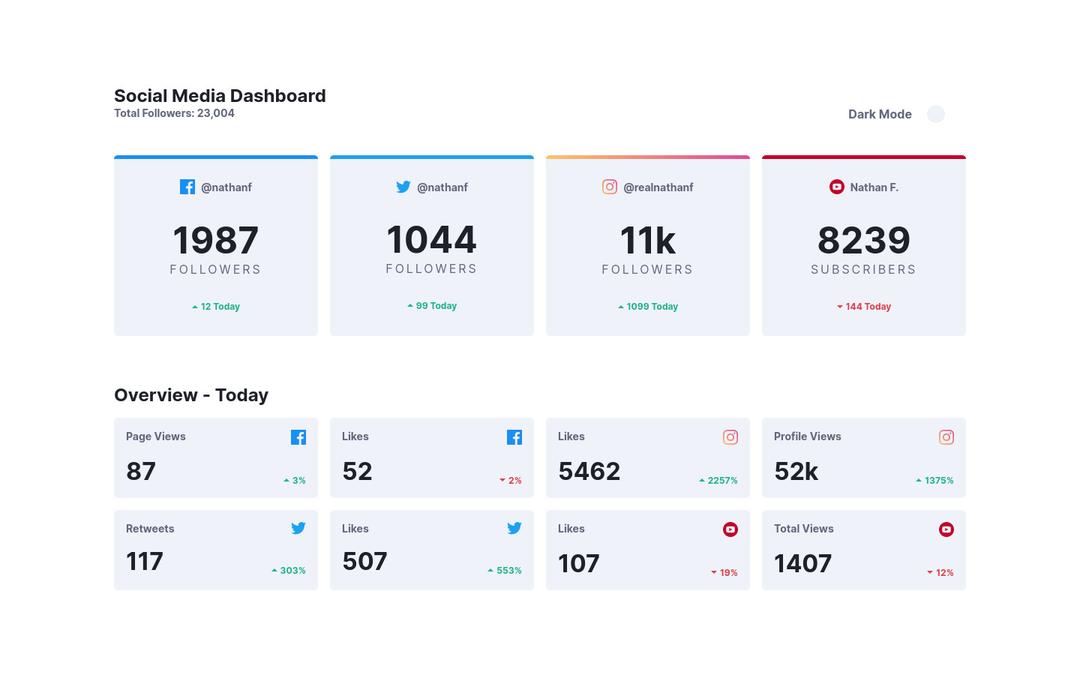The image size is (1080, 675).
Task: Click the Twitter icon in the 507 Likes card
Action: [x=514, y=528]
